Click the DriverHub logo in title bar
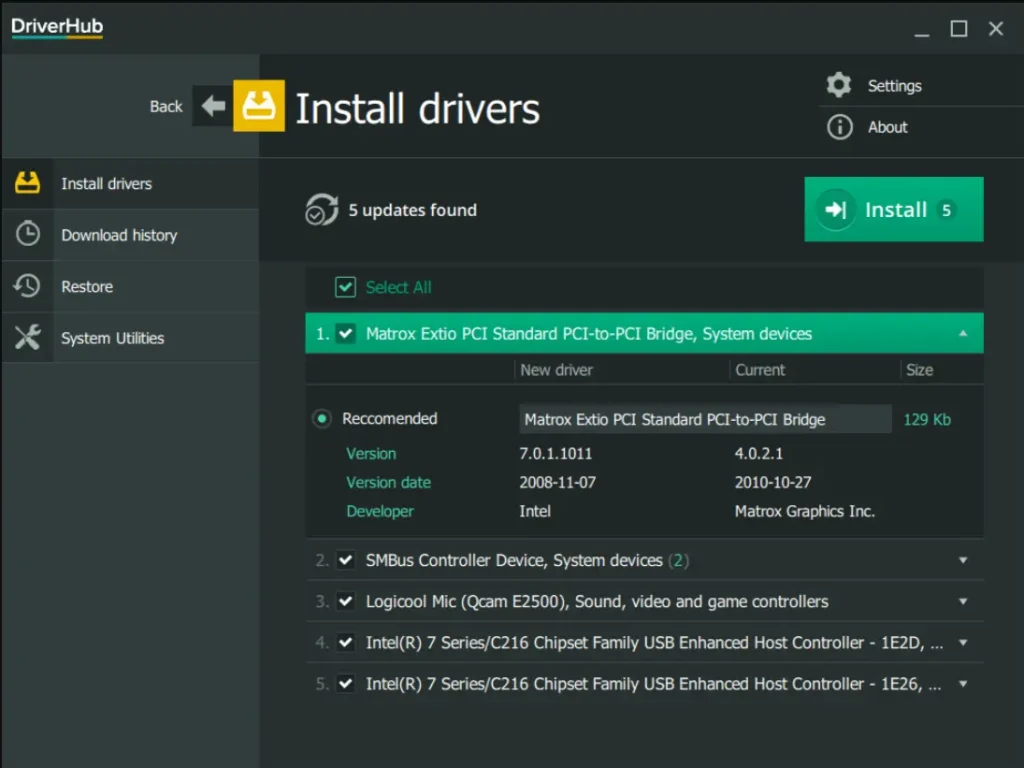Image resolution: width=1024 pixels, height=768 pixels. point(55,26)
